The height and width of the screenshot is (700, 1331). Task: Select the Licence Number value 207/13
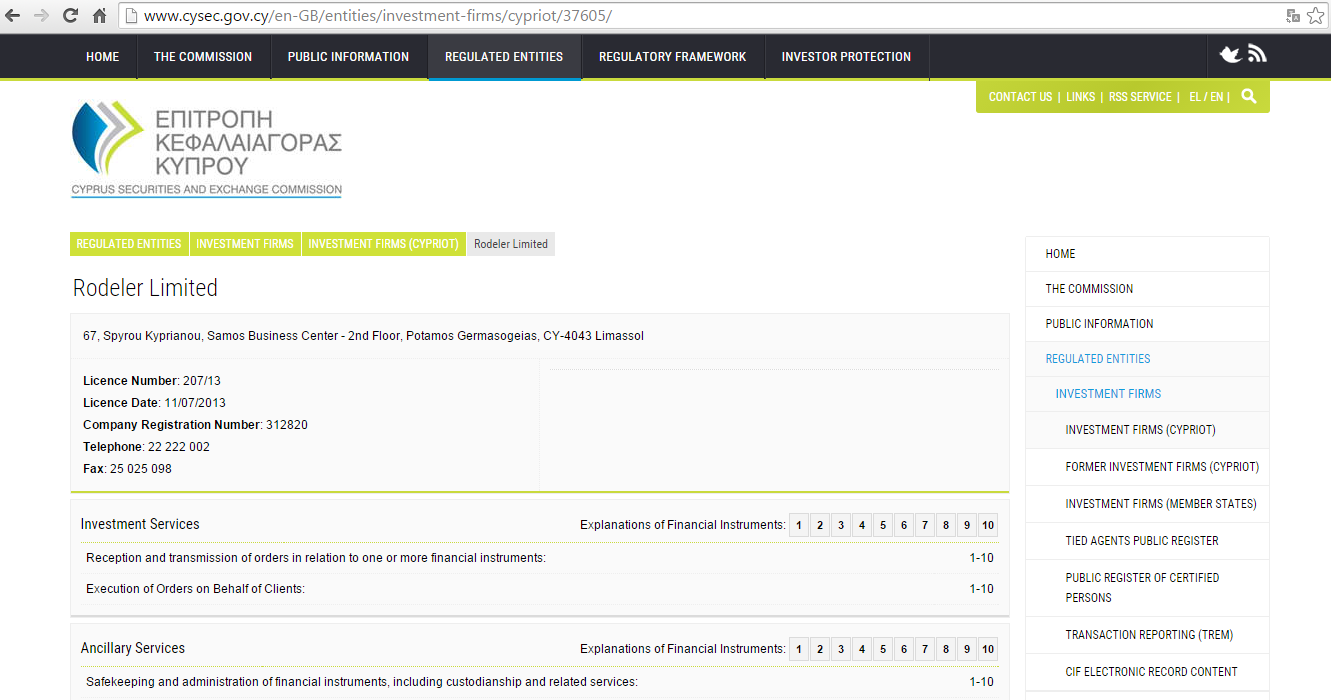pos(202,381)
